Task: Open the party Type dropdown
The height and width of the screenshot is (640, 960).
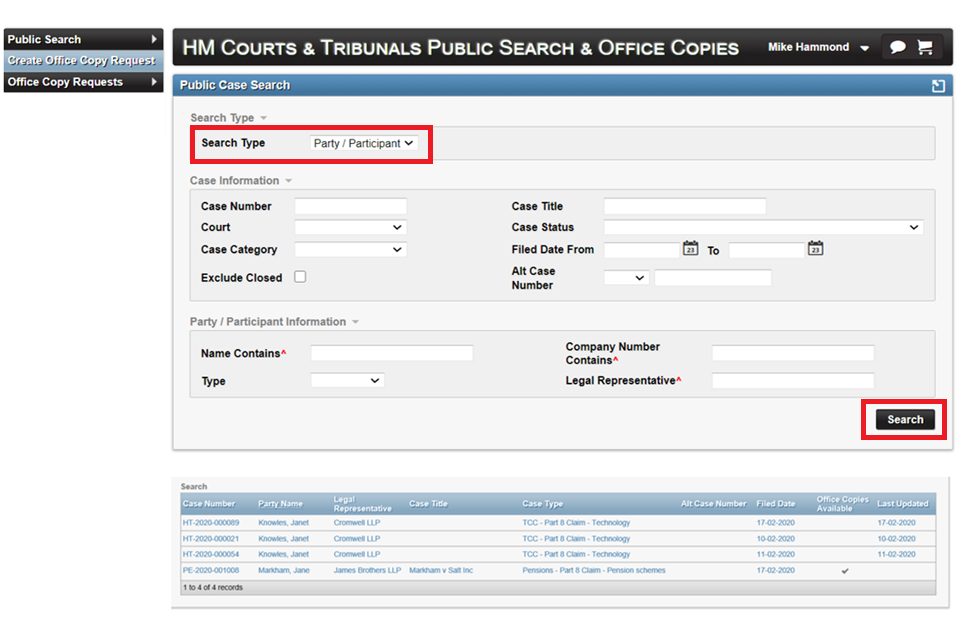Action: click(x=347, y=381)
